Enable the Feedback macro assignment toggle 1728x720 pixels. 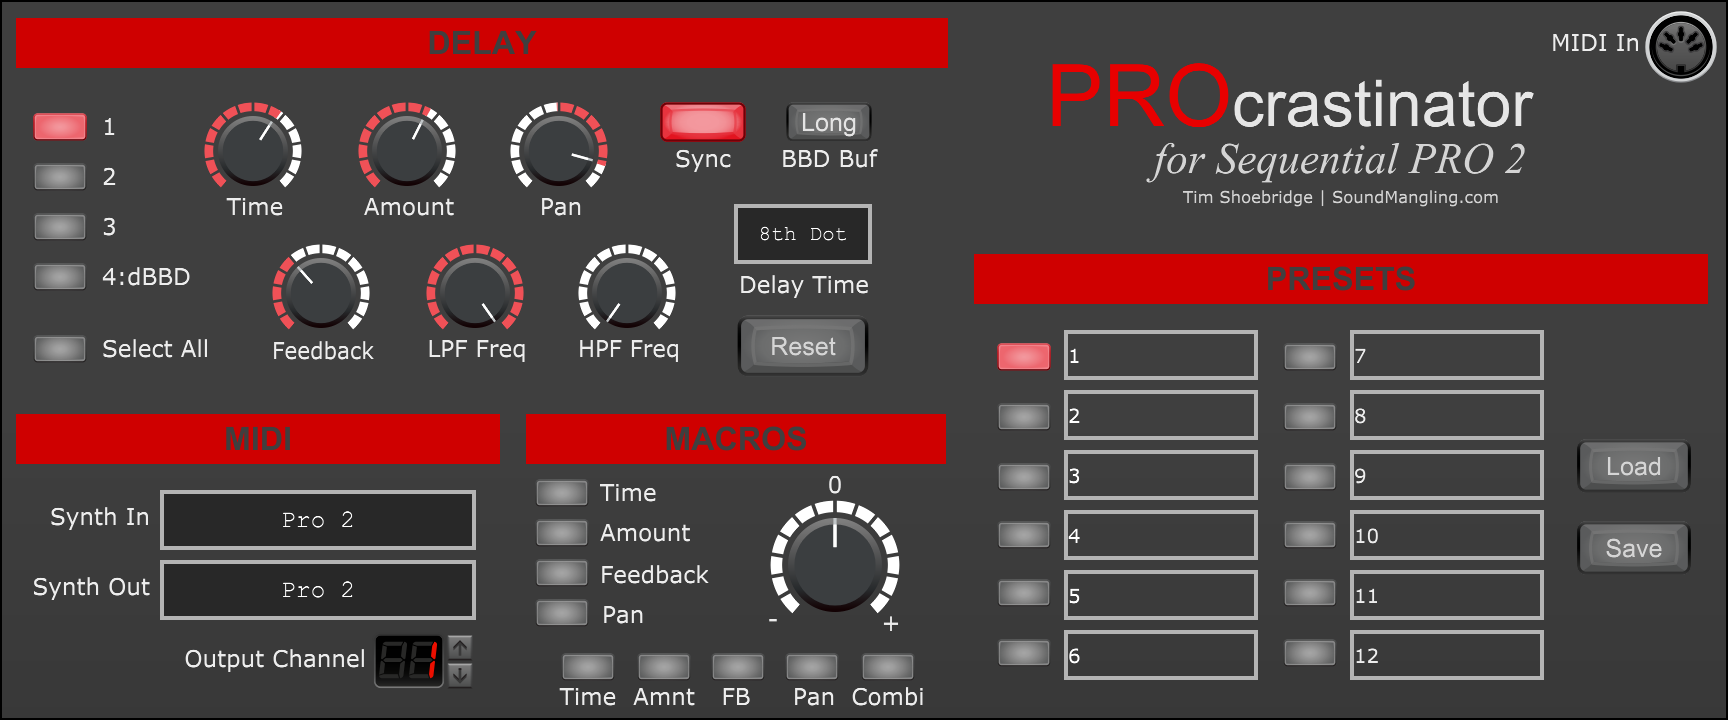tap(562, 572)
